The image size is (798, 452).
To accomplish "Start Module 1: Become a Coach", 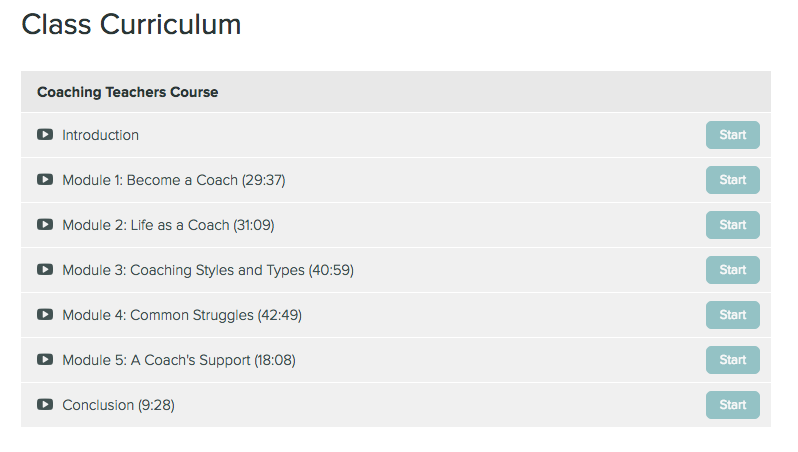I will (732, 180).
